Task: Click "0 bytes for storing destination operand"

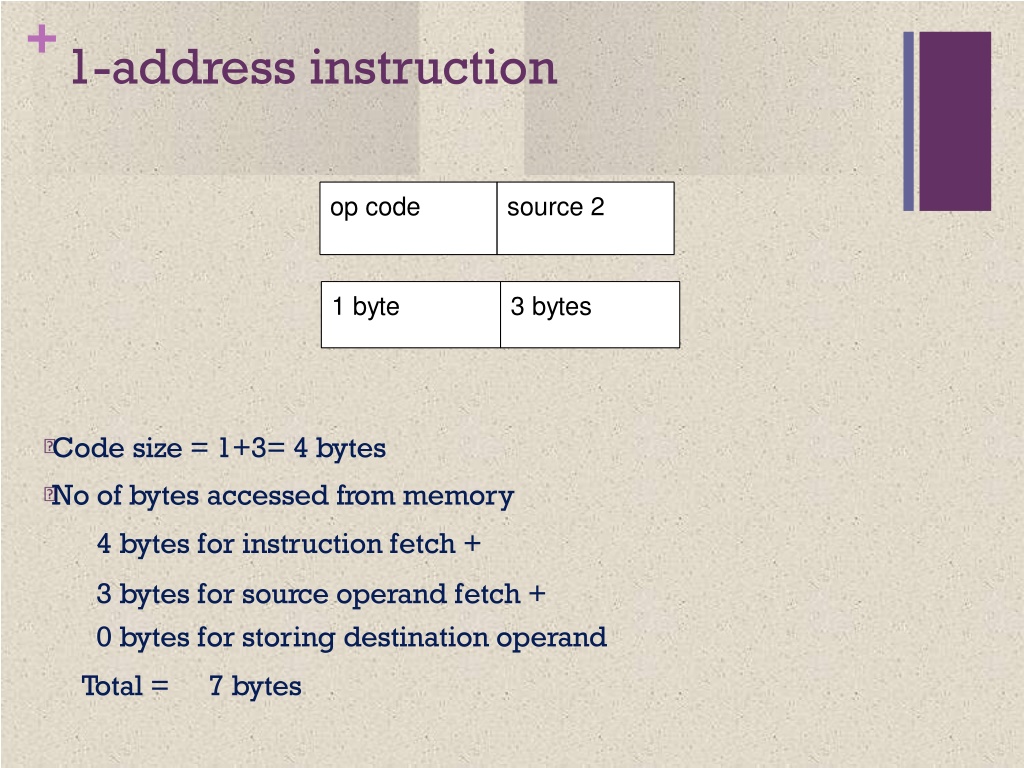Action: [x=351, y=637]
